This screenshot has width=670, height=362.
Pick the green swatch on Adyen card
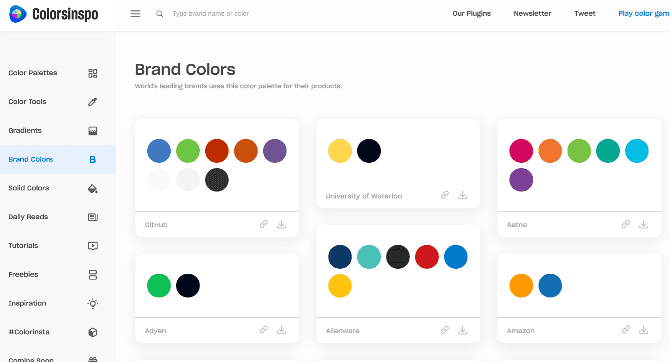coord(159,285)
